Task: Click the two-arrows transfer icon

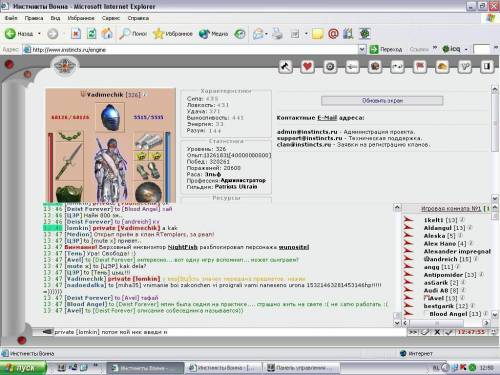Action: pos(397,67)
